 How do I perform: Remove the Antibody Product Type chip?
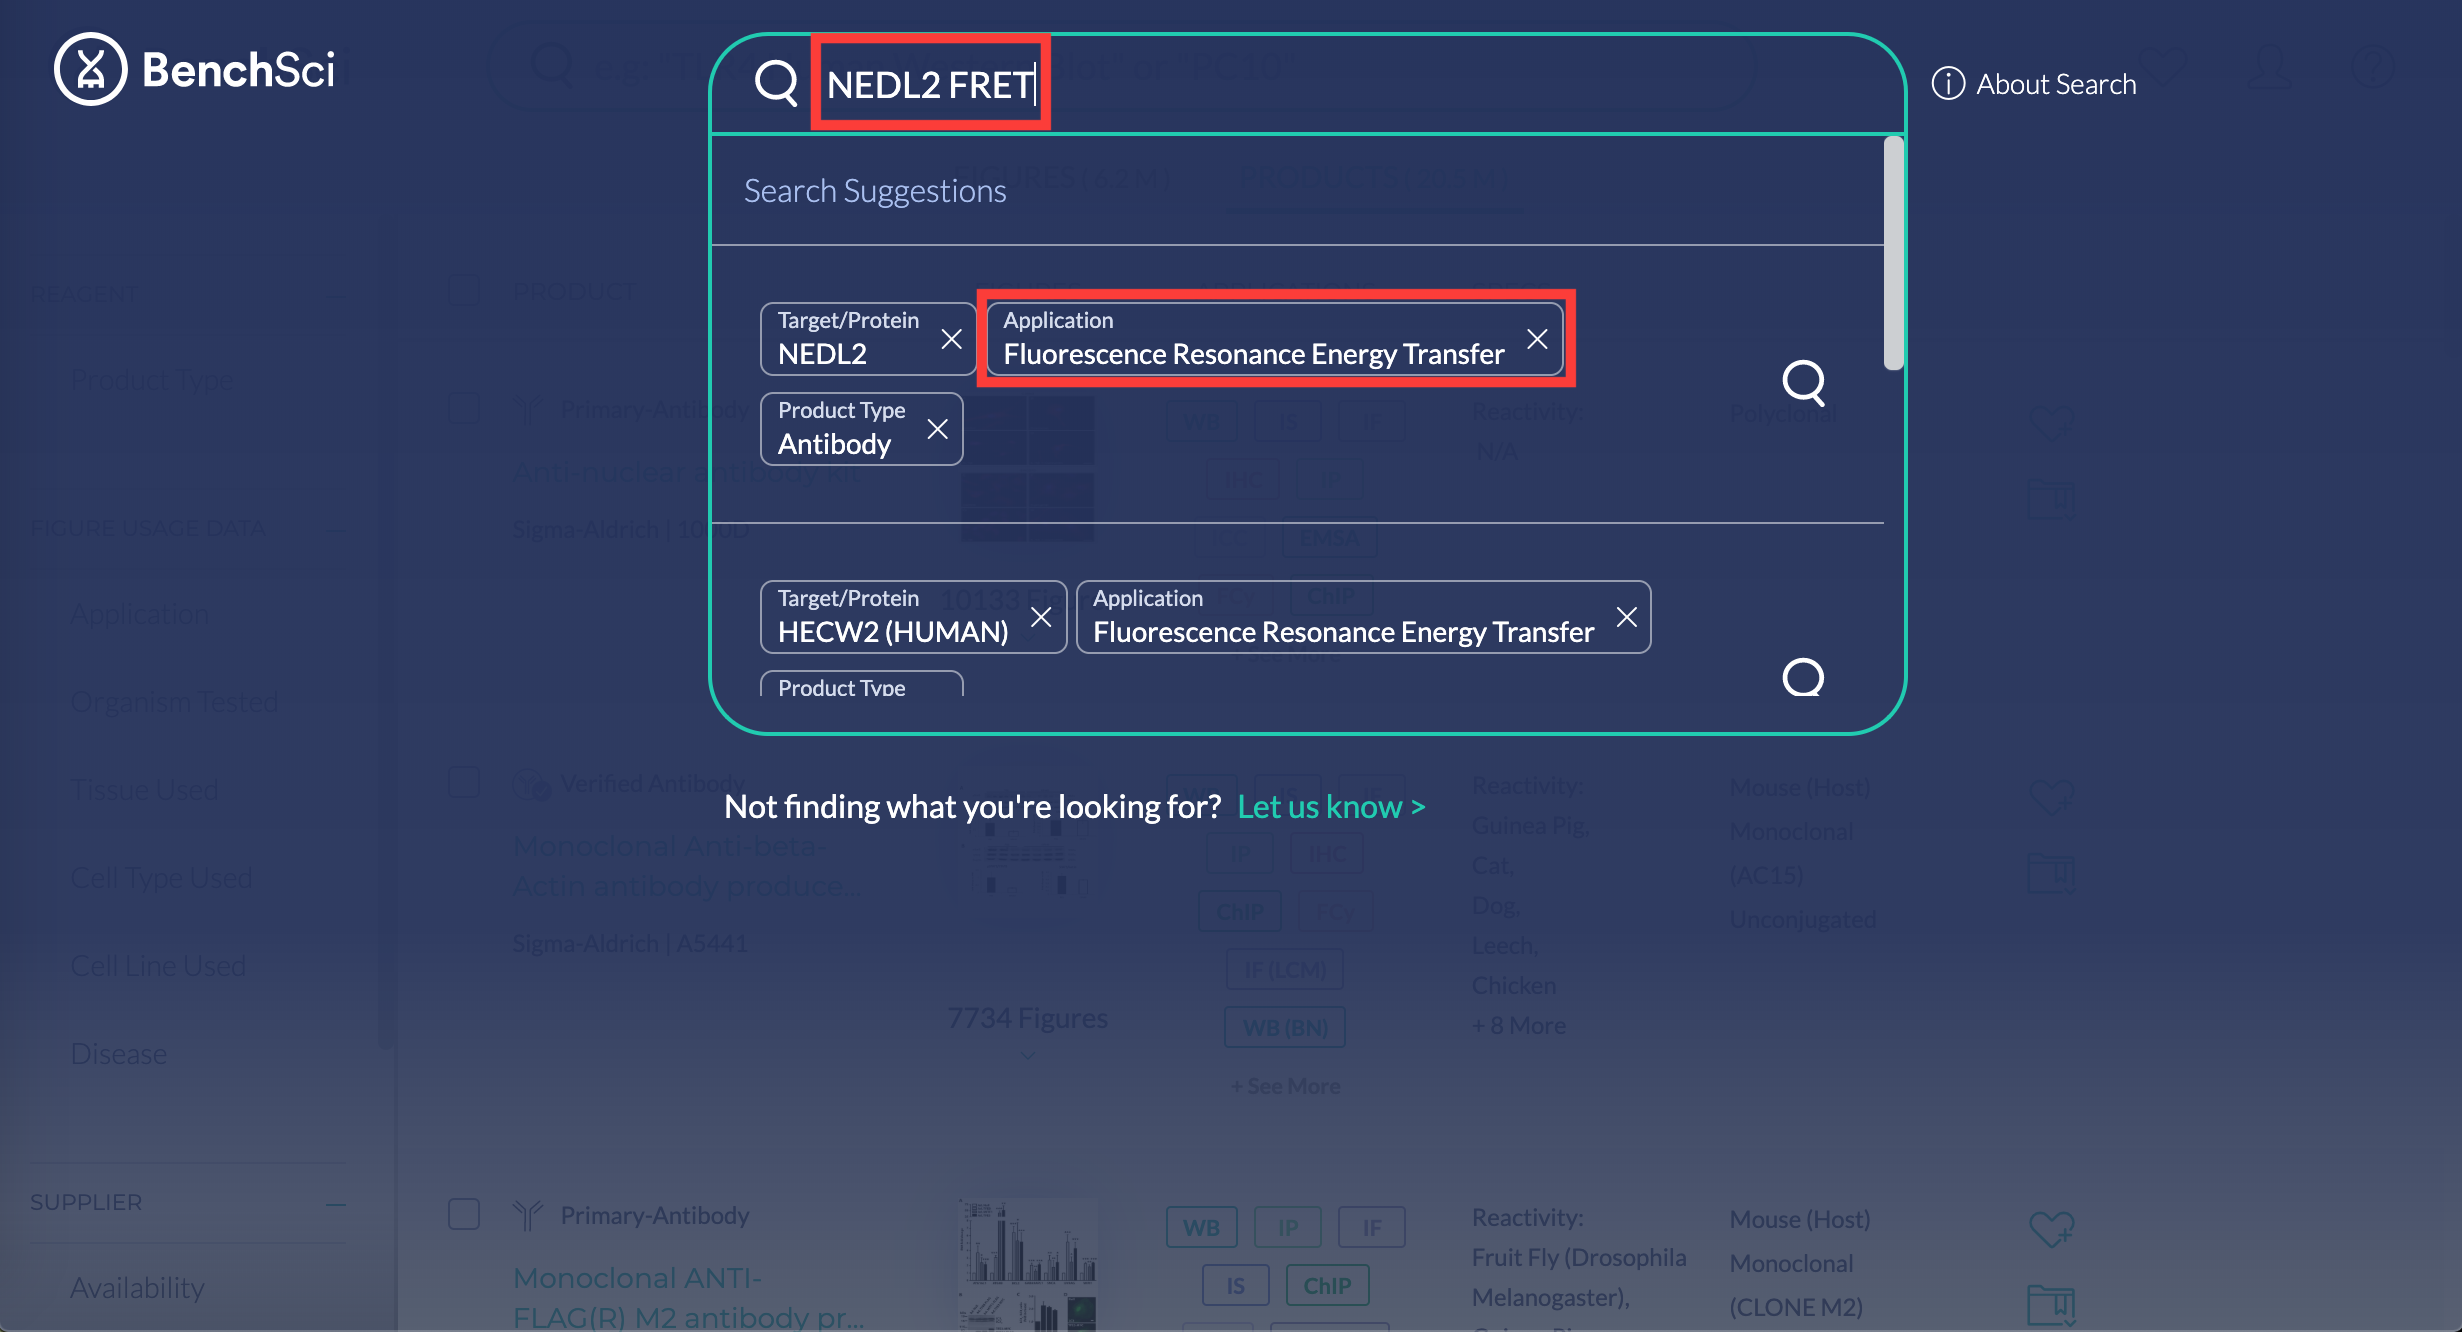[937, 429]
